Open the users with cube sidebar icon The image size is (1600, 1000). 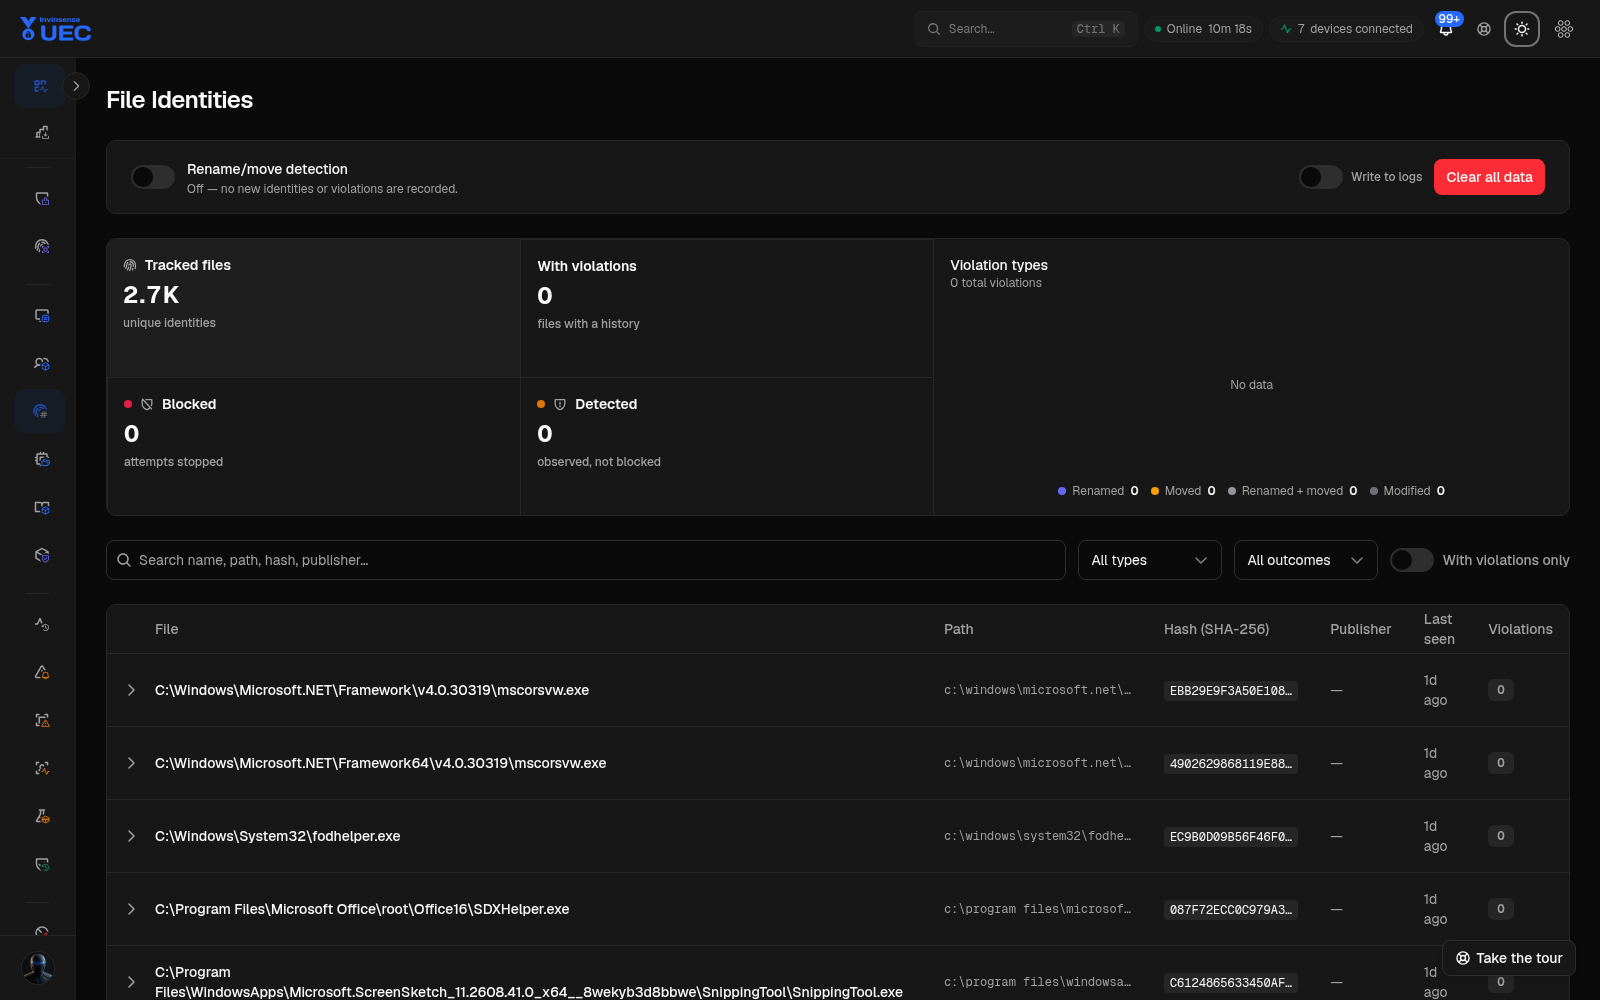(40, 363)
